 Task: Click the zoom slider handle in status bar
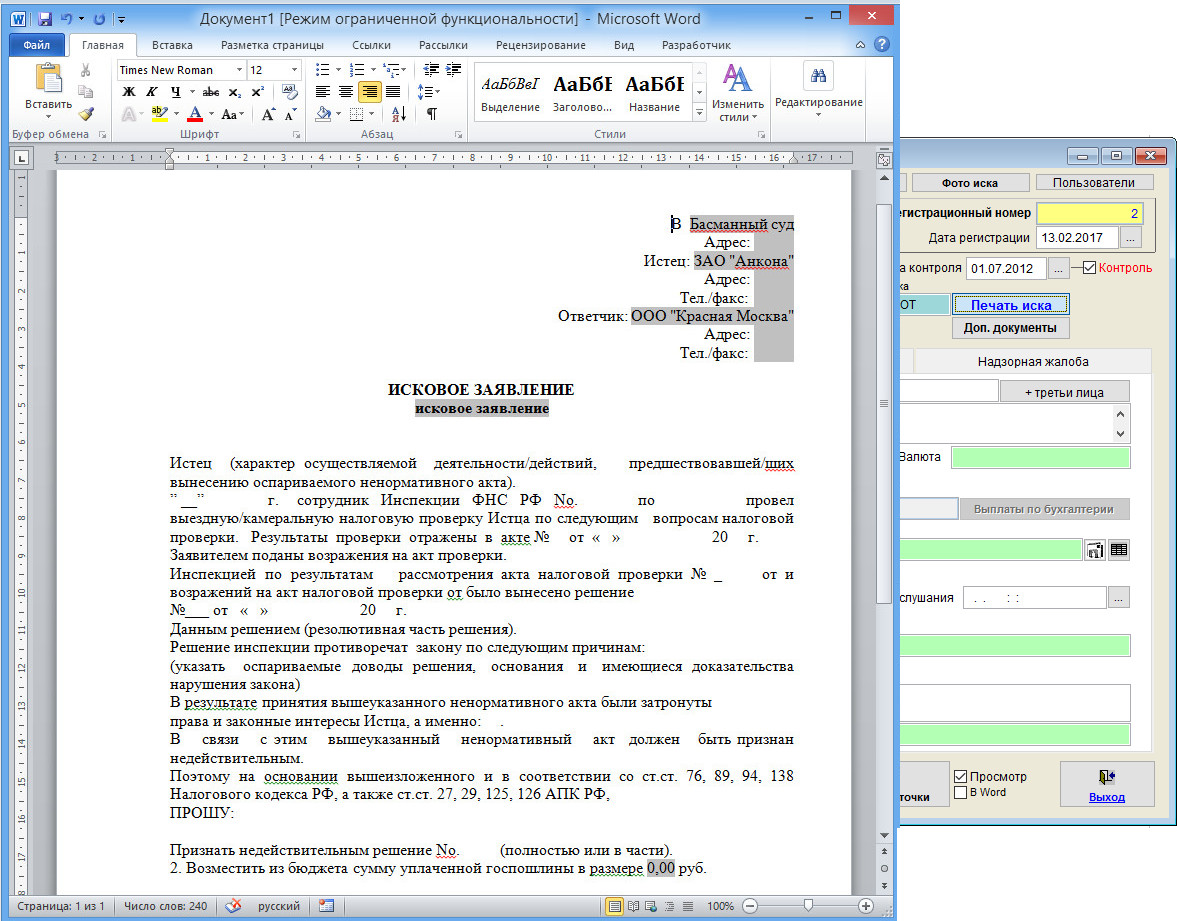808,905
